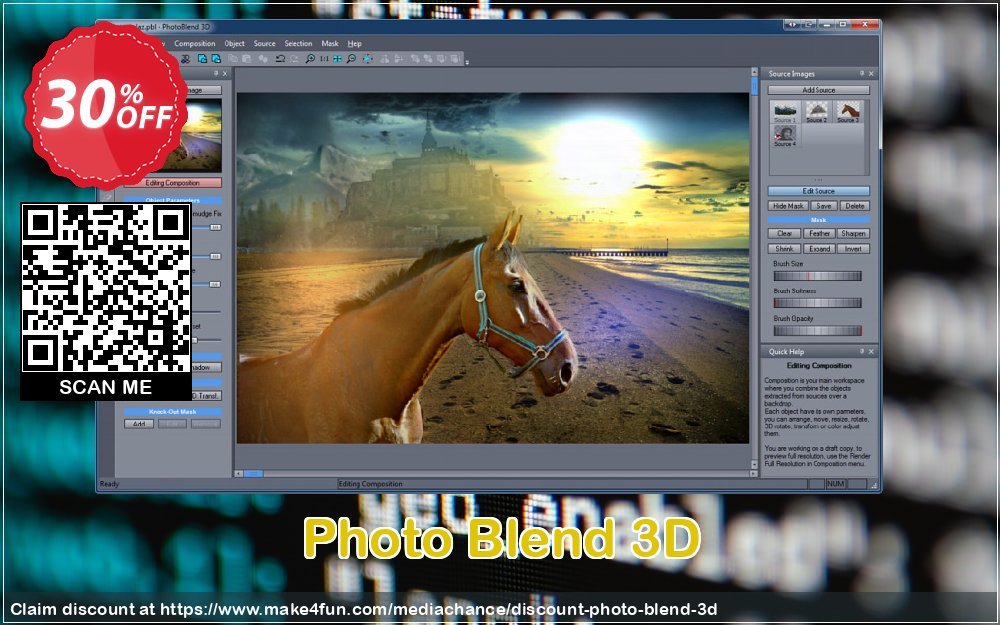The width and height of the screenshot is (1000, 625).
Task: Click the Redo arrow toolbar icon
Action: (294, 59)
